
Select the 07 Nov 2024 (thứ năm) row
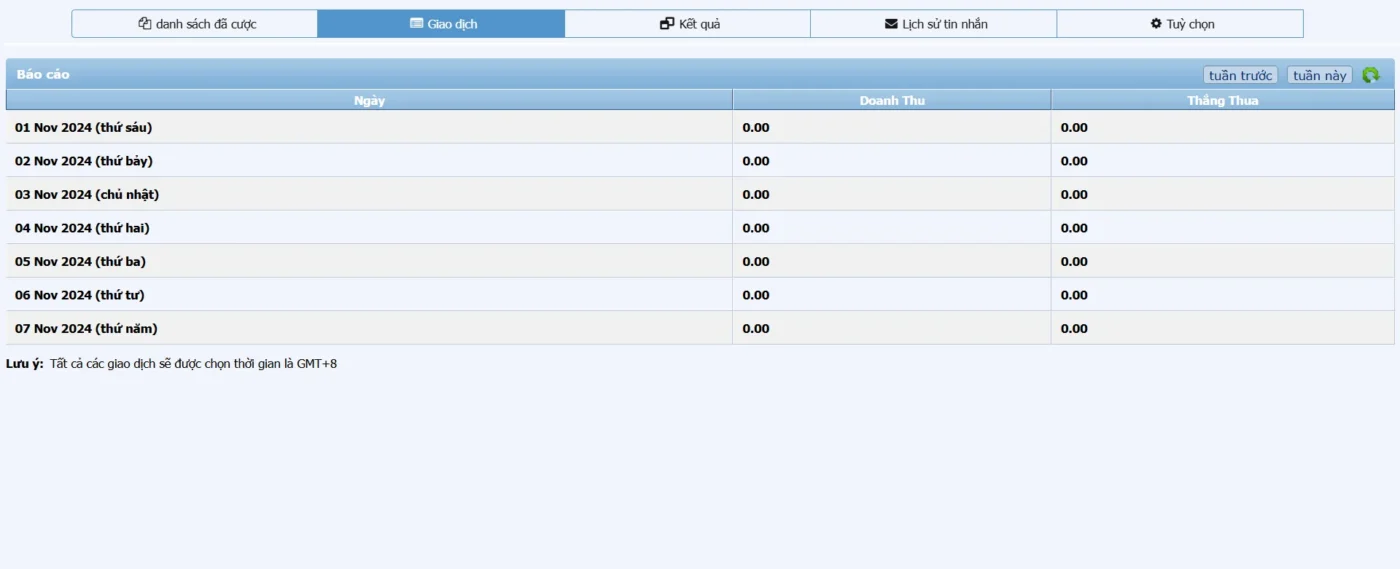click(x=86, y=329)
